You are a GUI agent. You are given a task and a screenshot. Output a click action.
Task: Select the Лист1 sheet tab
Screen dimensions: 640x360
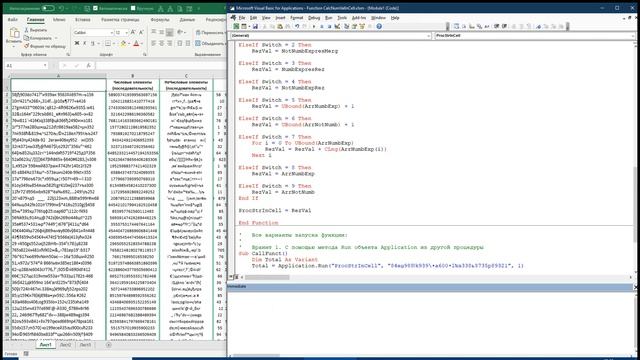coord(45,345)
